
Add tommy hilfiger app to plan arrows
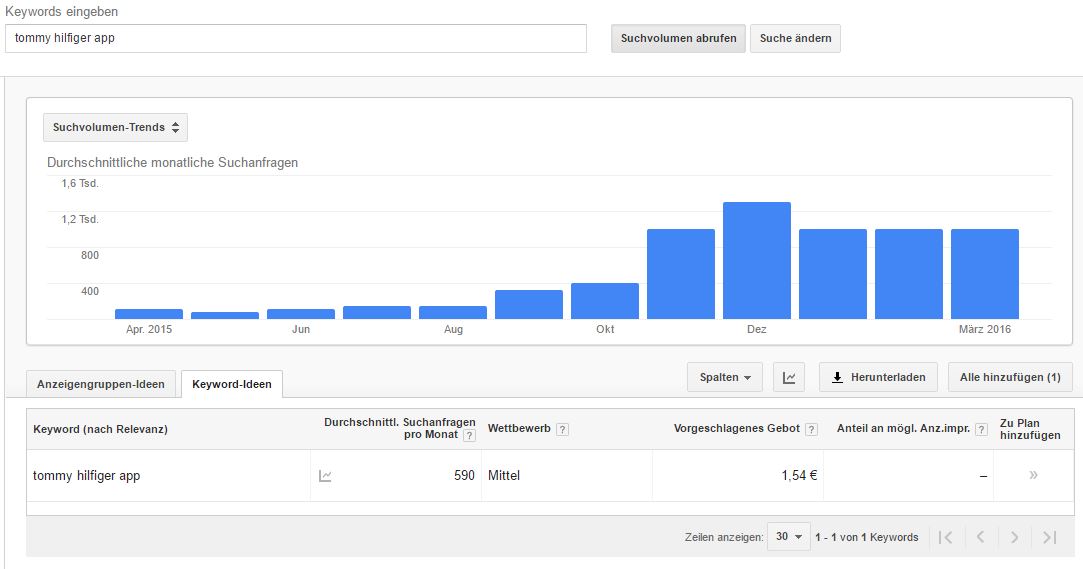point(1033,475)
